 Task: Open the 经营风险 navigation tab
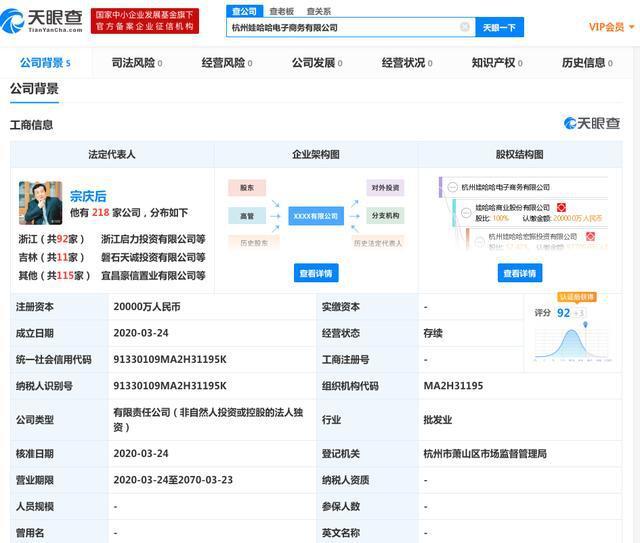tap(227, 63)
